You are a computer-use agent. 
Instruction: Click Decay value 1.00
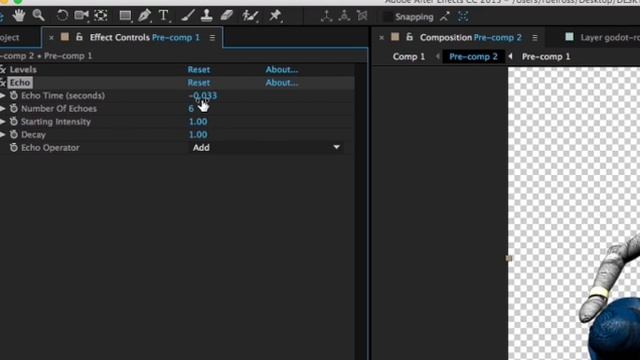pyautogui.click(x=198, y=134)
